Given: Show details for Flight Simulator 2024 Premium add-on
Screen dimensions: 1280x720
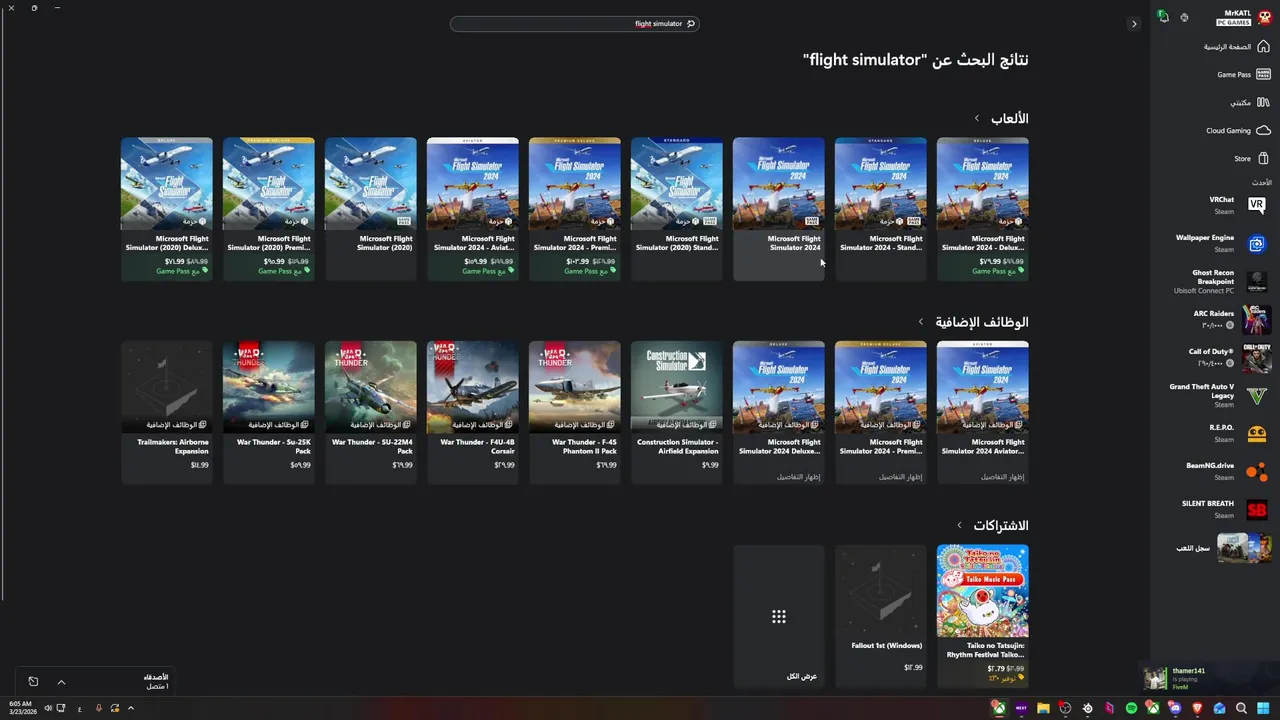Looking at the screenshot, I should (900, 477).
